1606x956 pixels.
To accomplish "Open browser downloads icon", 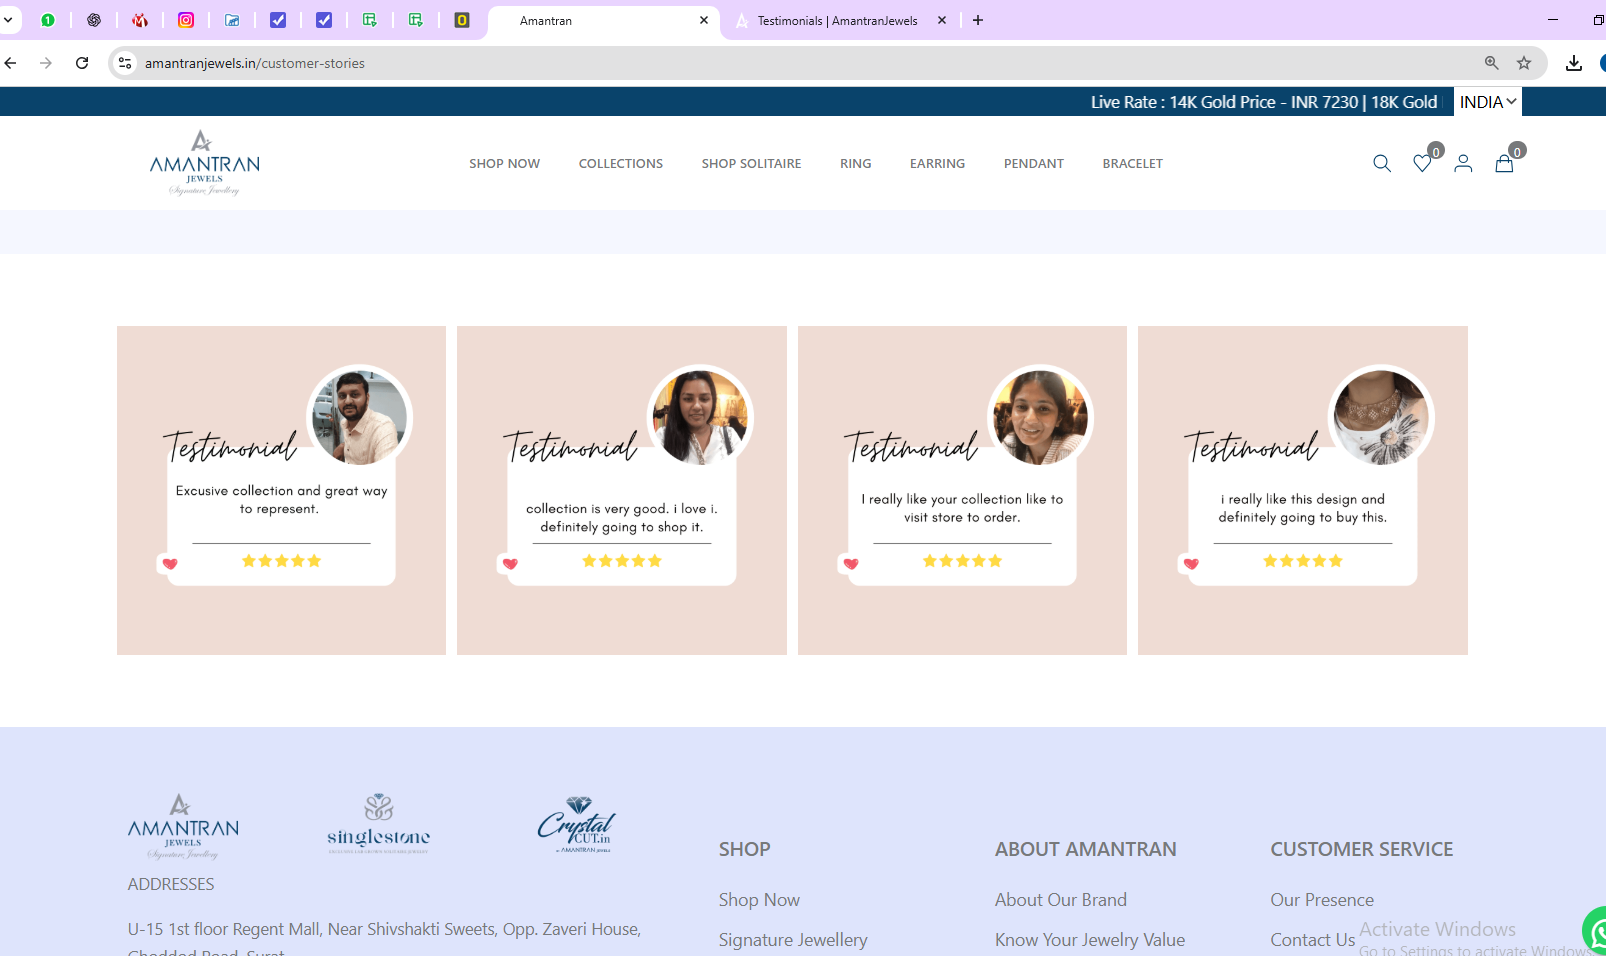I will coord(1573,63).
